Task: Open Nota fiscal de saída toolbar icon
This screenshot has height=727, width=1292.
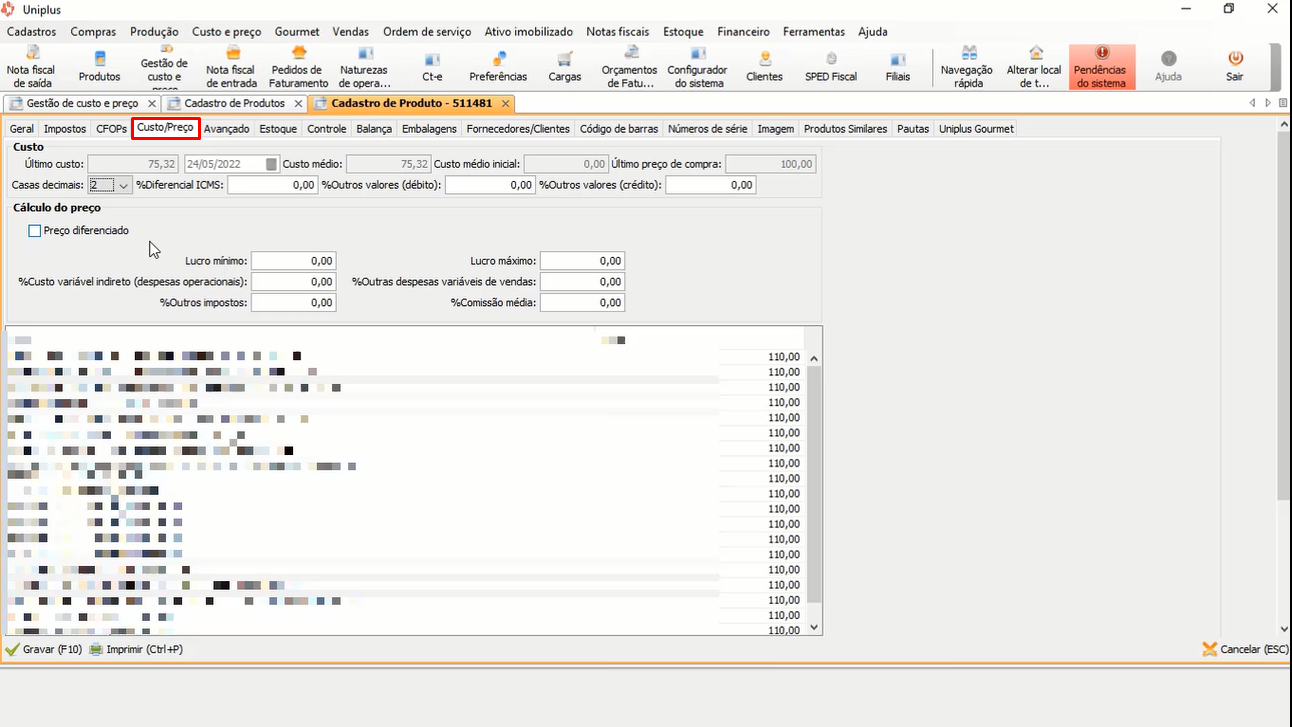Action: [x=31, y=66]
